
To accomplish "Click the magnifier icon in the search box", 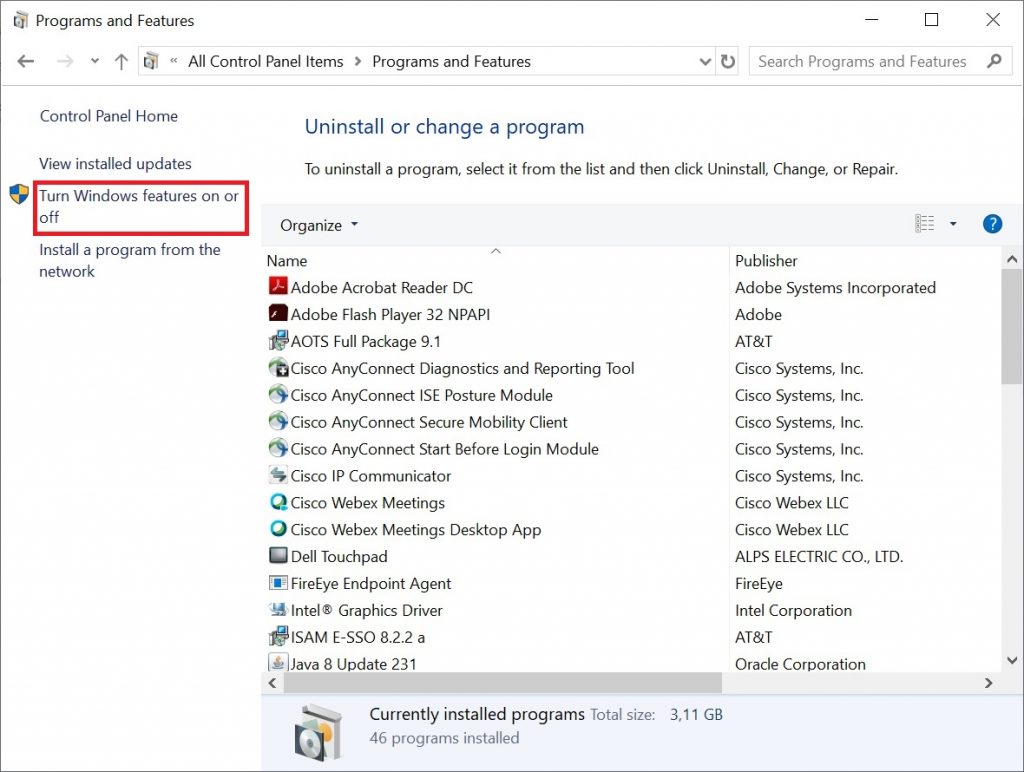I will (x=994, y=61).
